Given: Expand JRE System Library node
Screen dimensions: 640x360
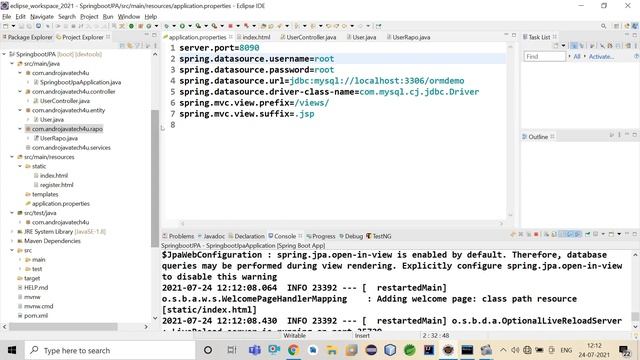Looking at the screenshot, I should [12, 231].
